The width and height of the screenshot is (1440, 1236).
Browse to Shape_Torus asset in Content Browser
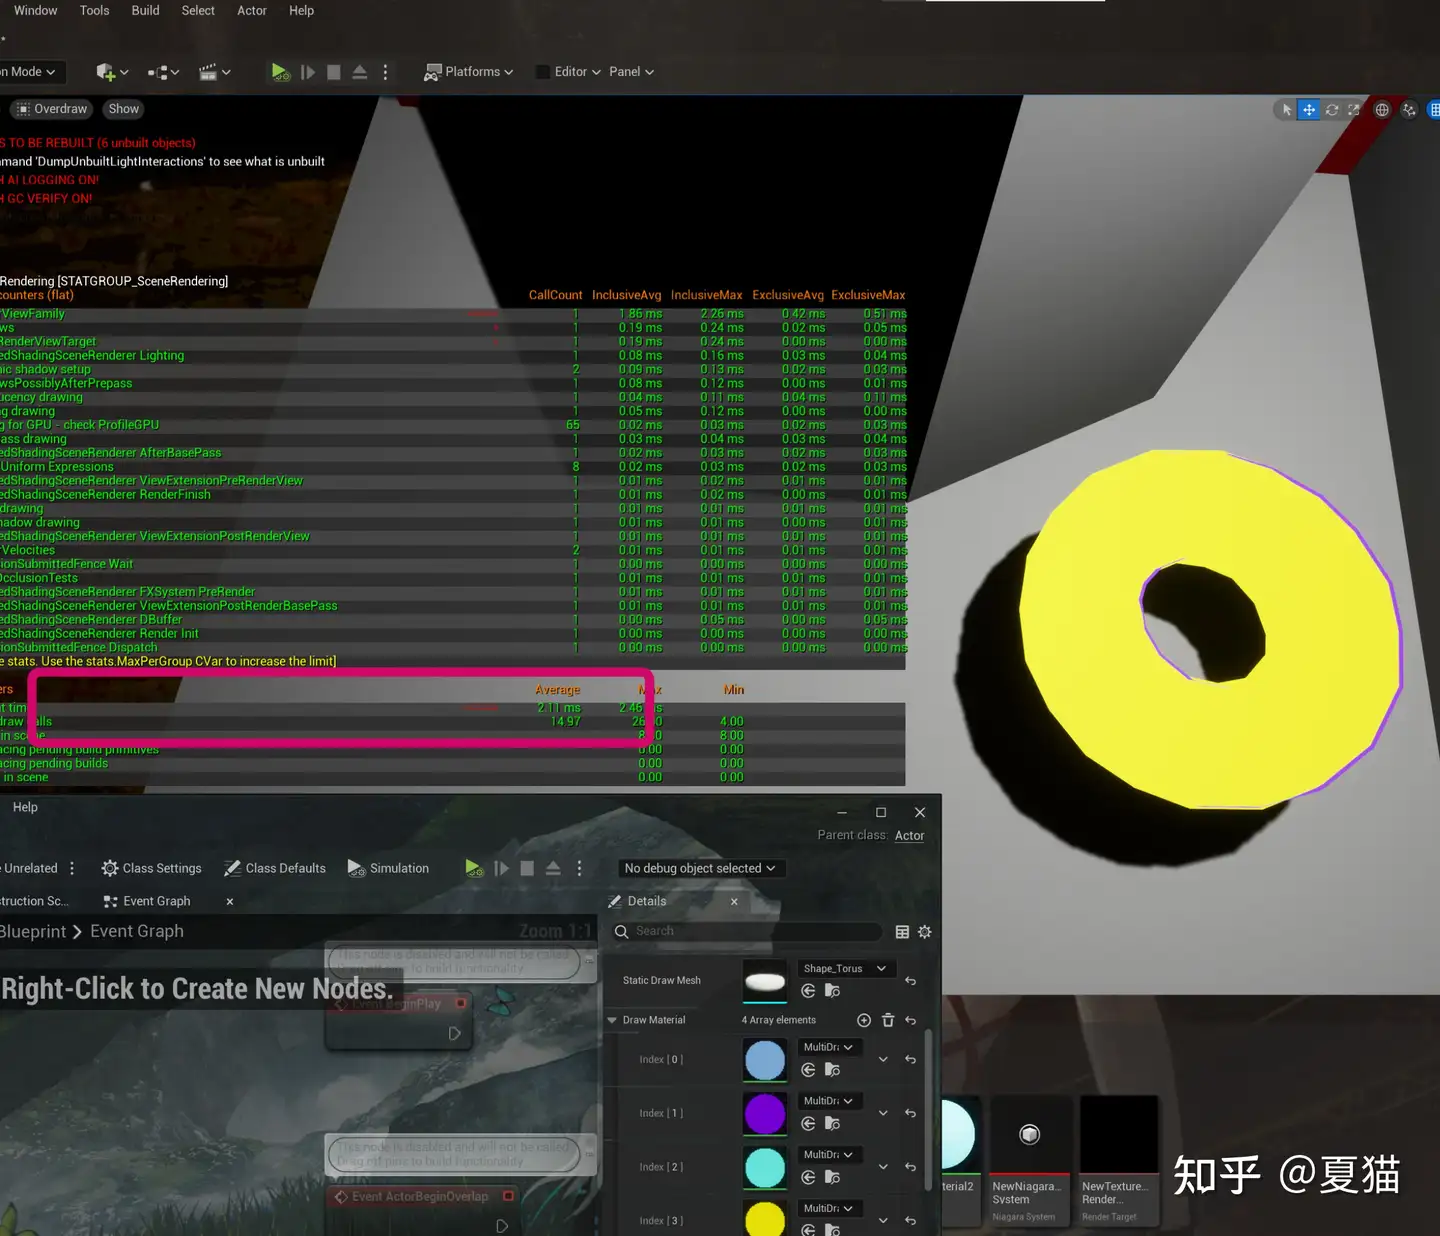pos(831,991)
